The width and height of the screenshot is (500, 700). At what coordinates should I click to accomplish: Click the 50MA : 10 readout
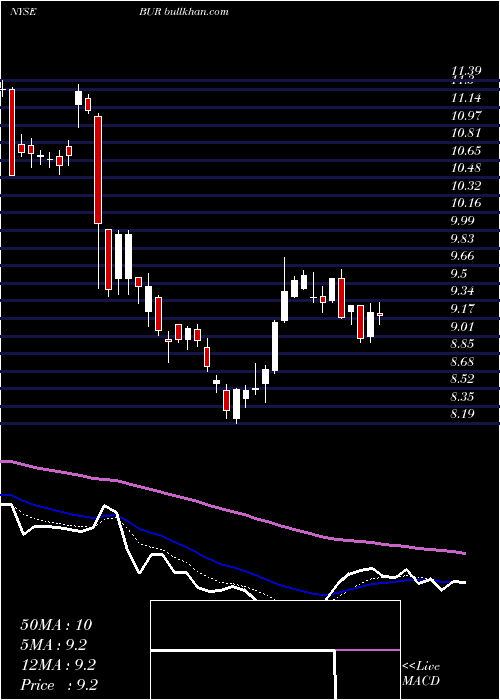[56, 625]
